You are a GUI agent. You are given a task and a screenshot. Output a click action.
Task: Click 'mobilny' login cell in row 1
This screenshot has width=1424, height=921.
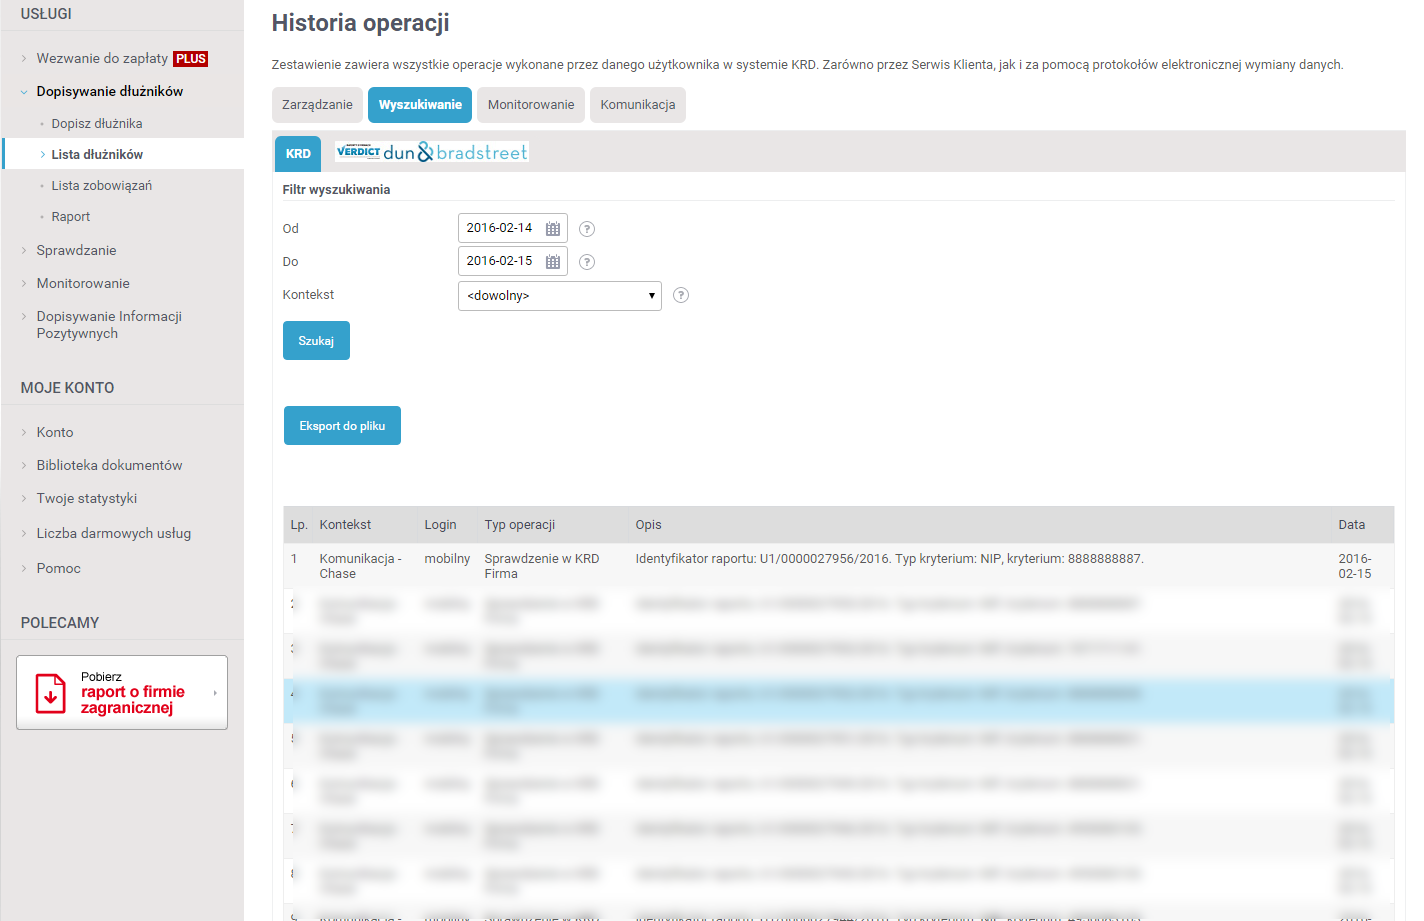pyautogui.click(x=447, y=559)
